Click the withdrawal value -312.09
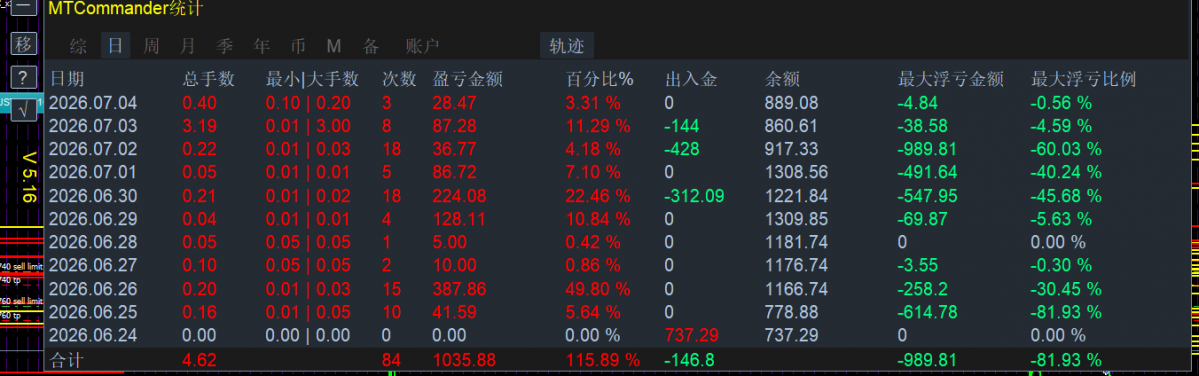 695,196
